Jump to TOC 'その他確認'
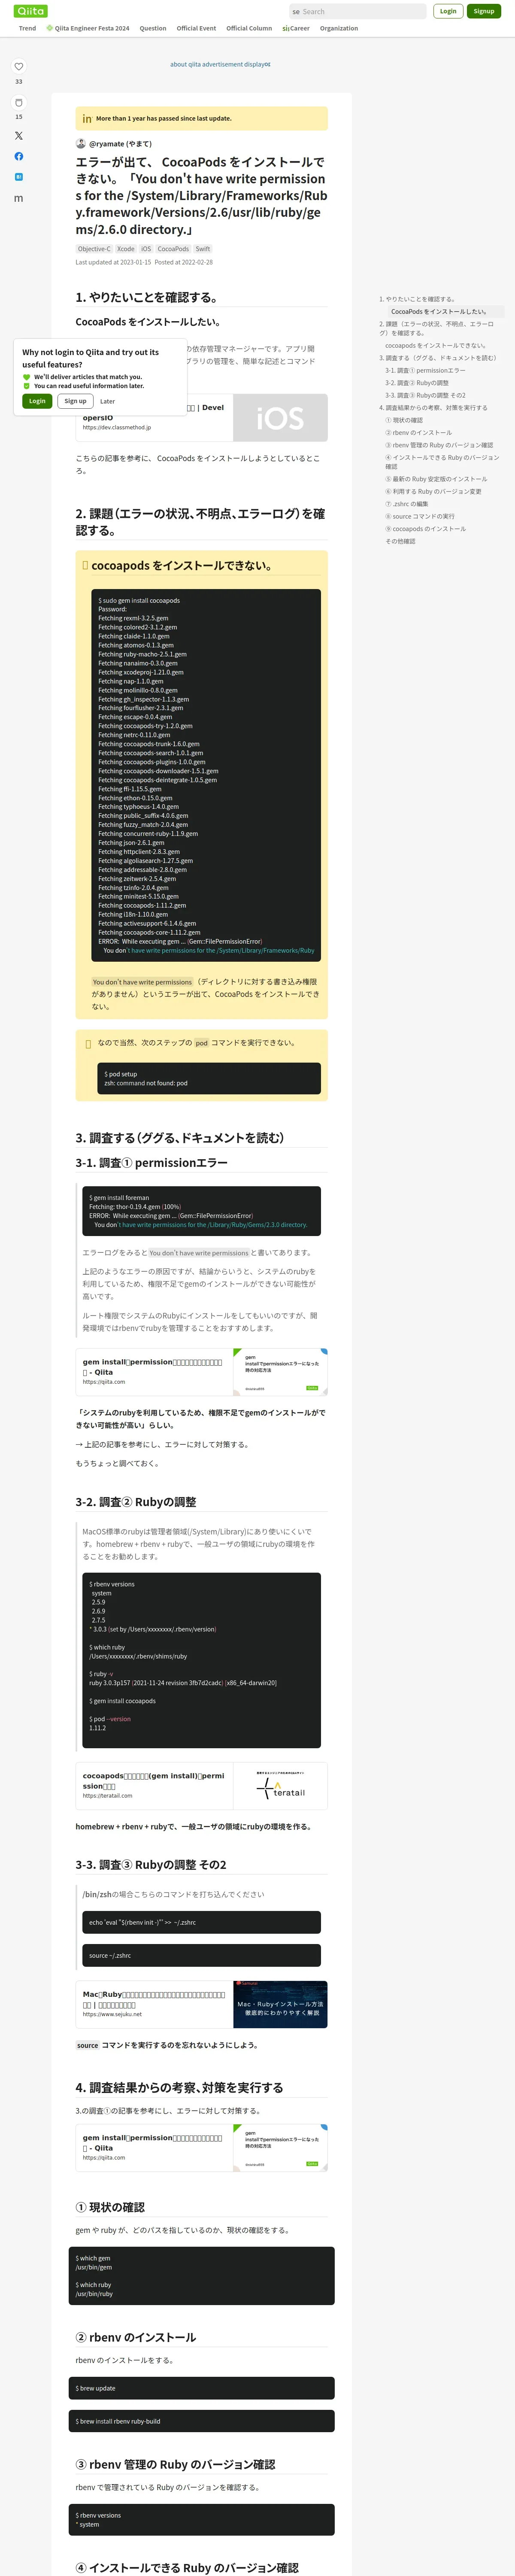This screenshot has width=515, height=2576. 400,541
